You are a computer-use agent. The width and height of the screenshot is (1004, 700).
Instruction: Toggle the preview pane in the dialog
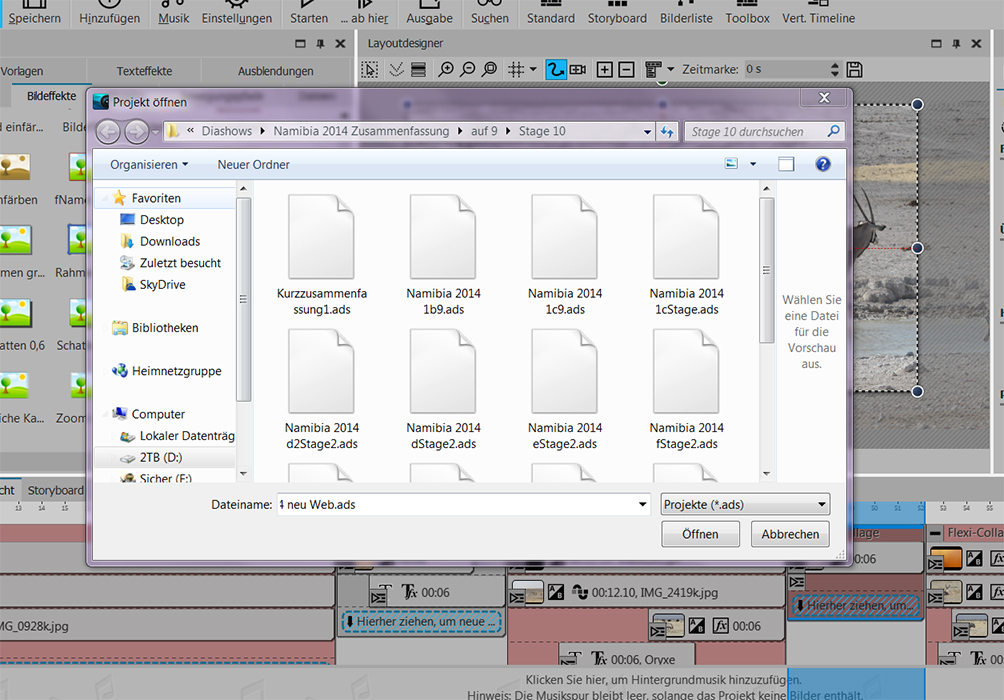point(786,164)
